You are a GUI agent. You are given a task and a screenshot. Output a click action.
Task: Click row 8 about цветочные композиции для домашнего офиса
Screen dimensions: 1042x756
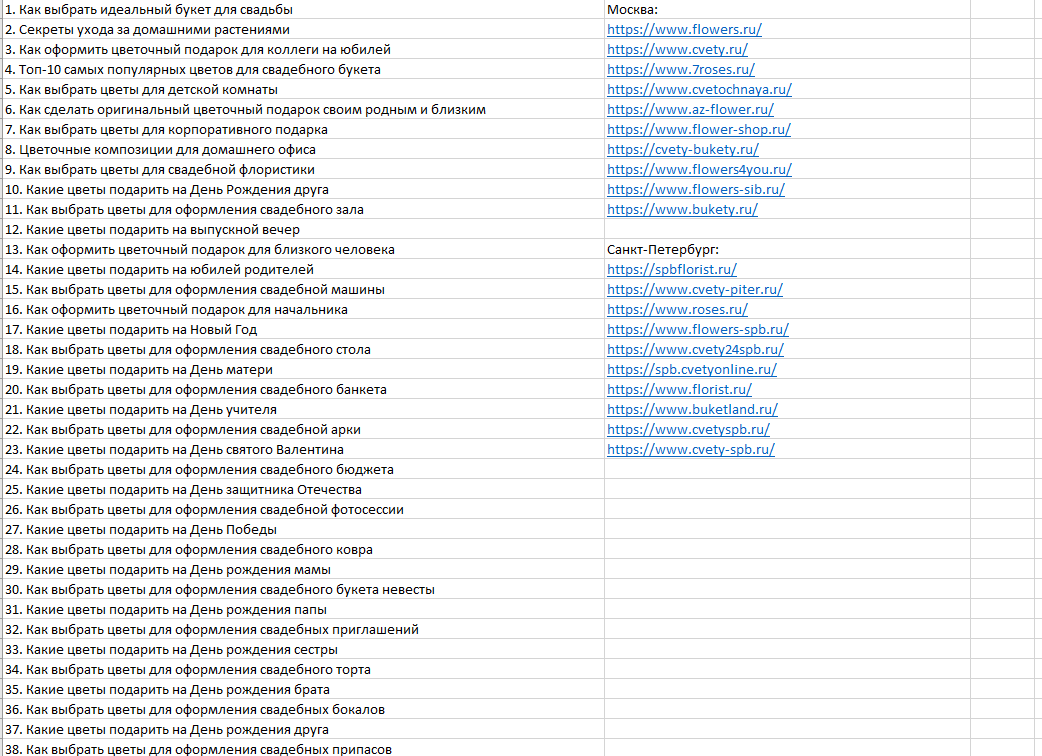click(x=160, y=150)
